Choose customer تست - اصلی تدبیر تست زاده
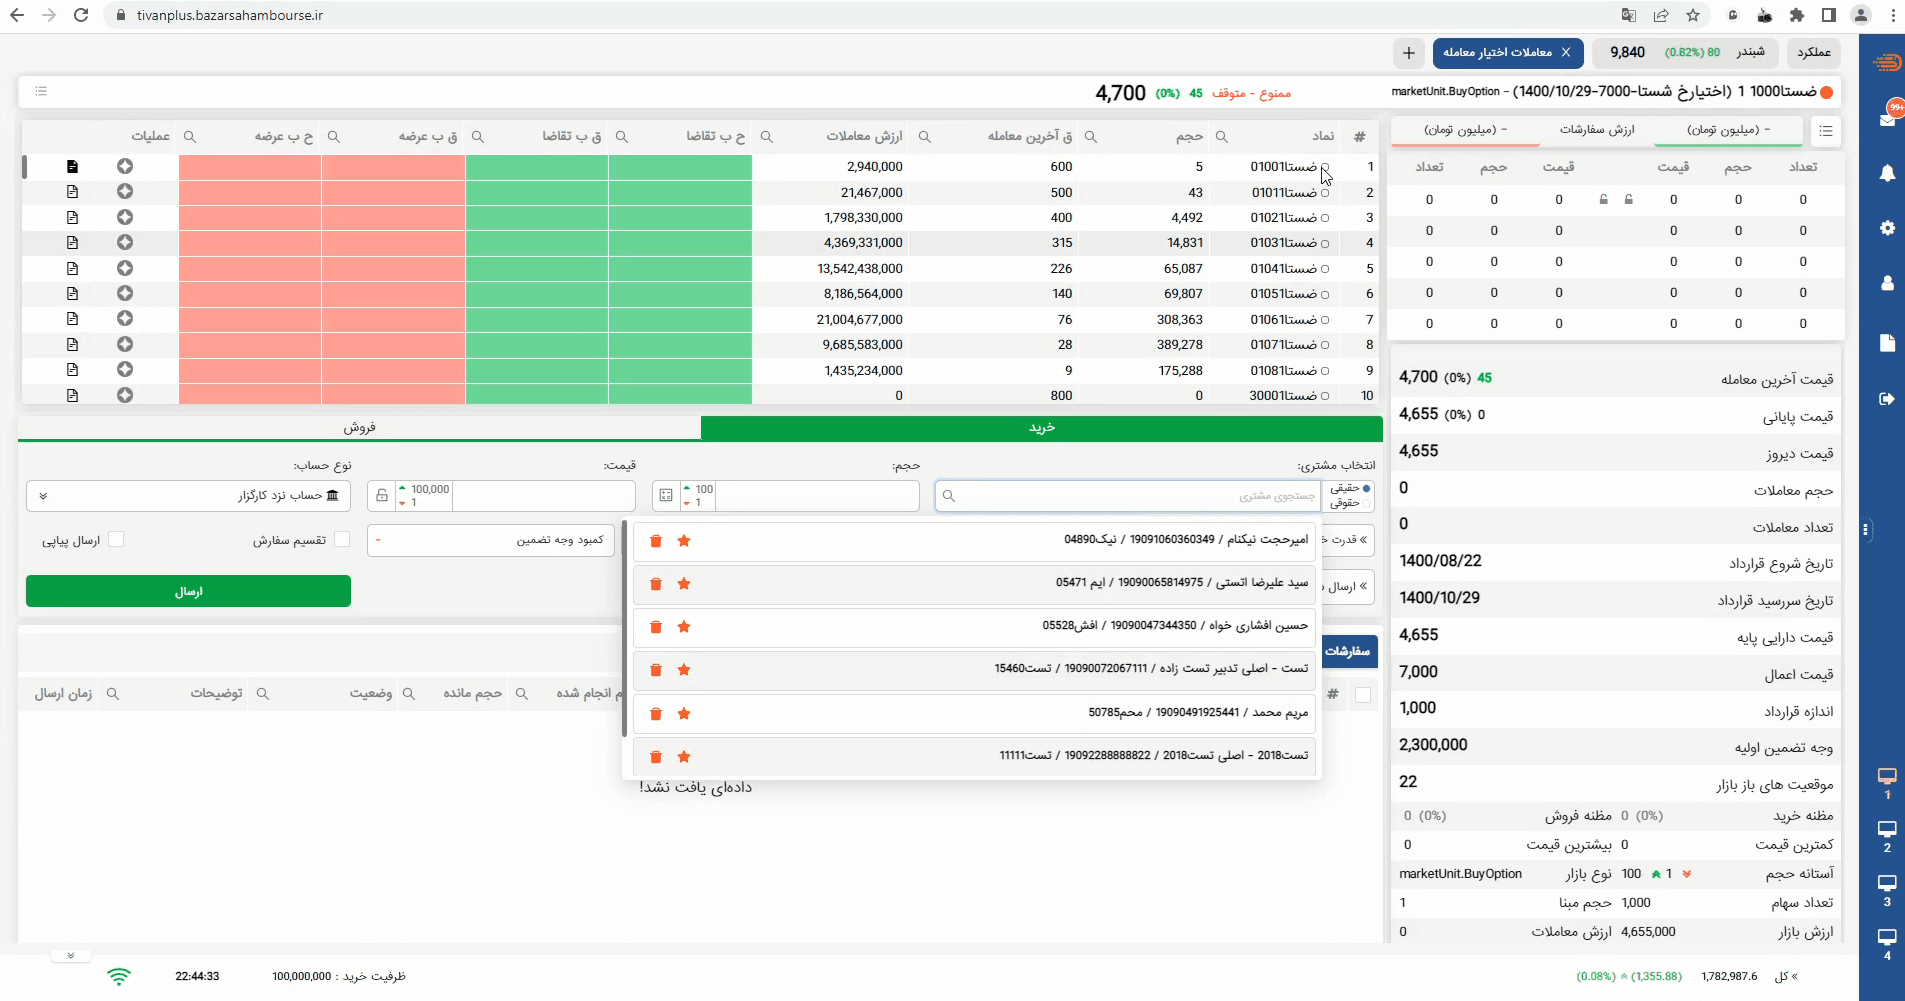 (x=975, y=669)
